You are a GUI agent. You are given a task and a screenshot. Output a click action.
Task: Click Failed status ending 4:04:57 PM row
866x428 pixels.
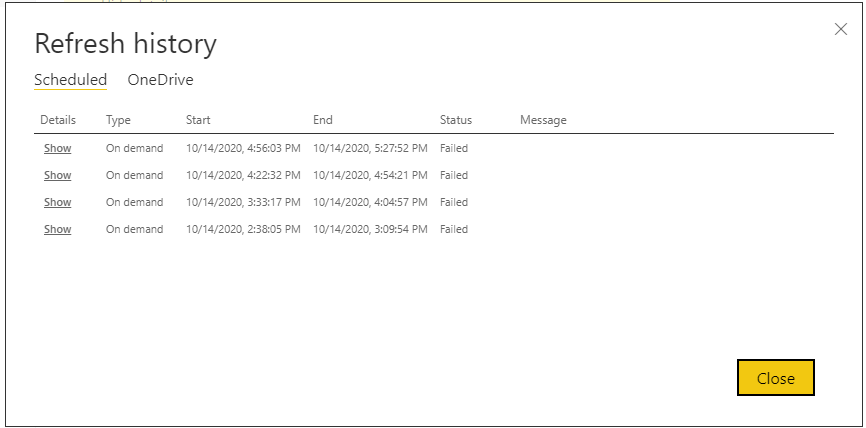(454, 203)
